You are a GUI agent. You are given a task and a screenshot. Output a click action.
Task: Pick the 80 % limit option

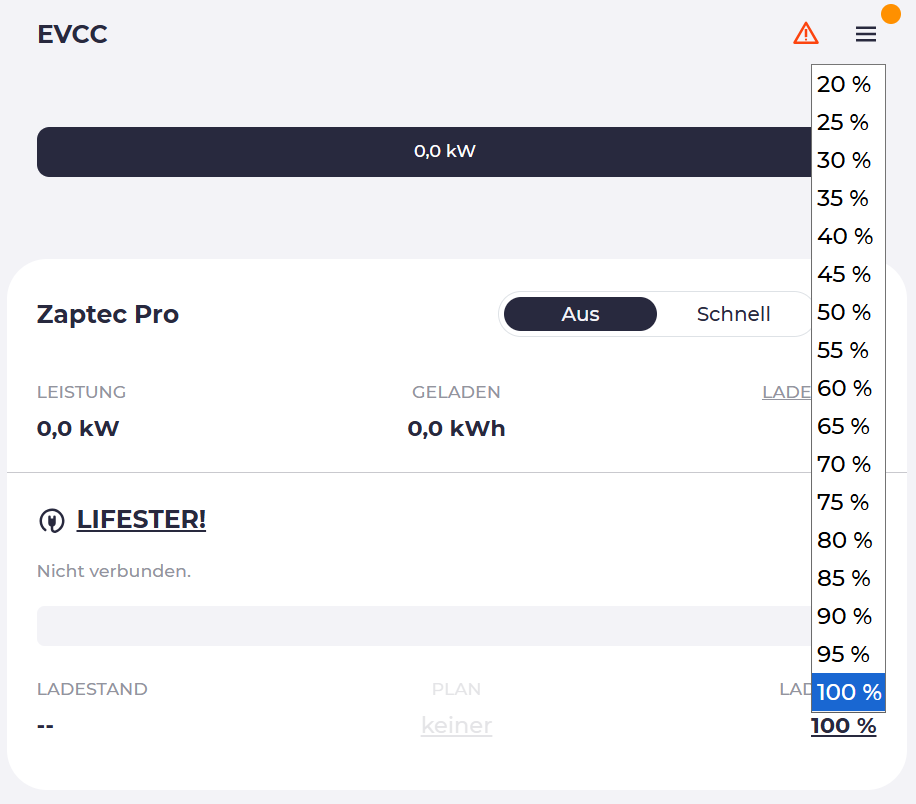tap(845, 541)
